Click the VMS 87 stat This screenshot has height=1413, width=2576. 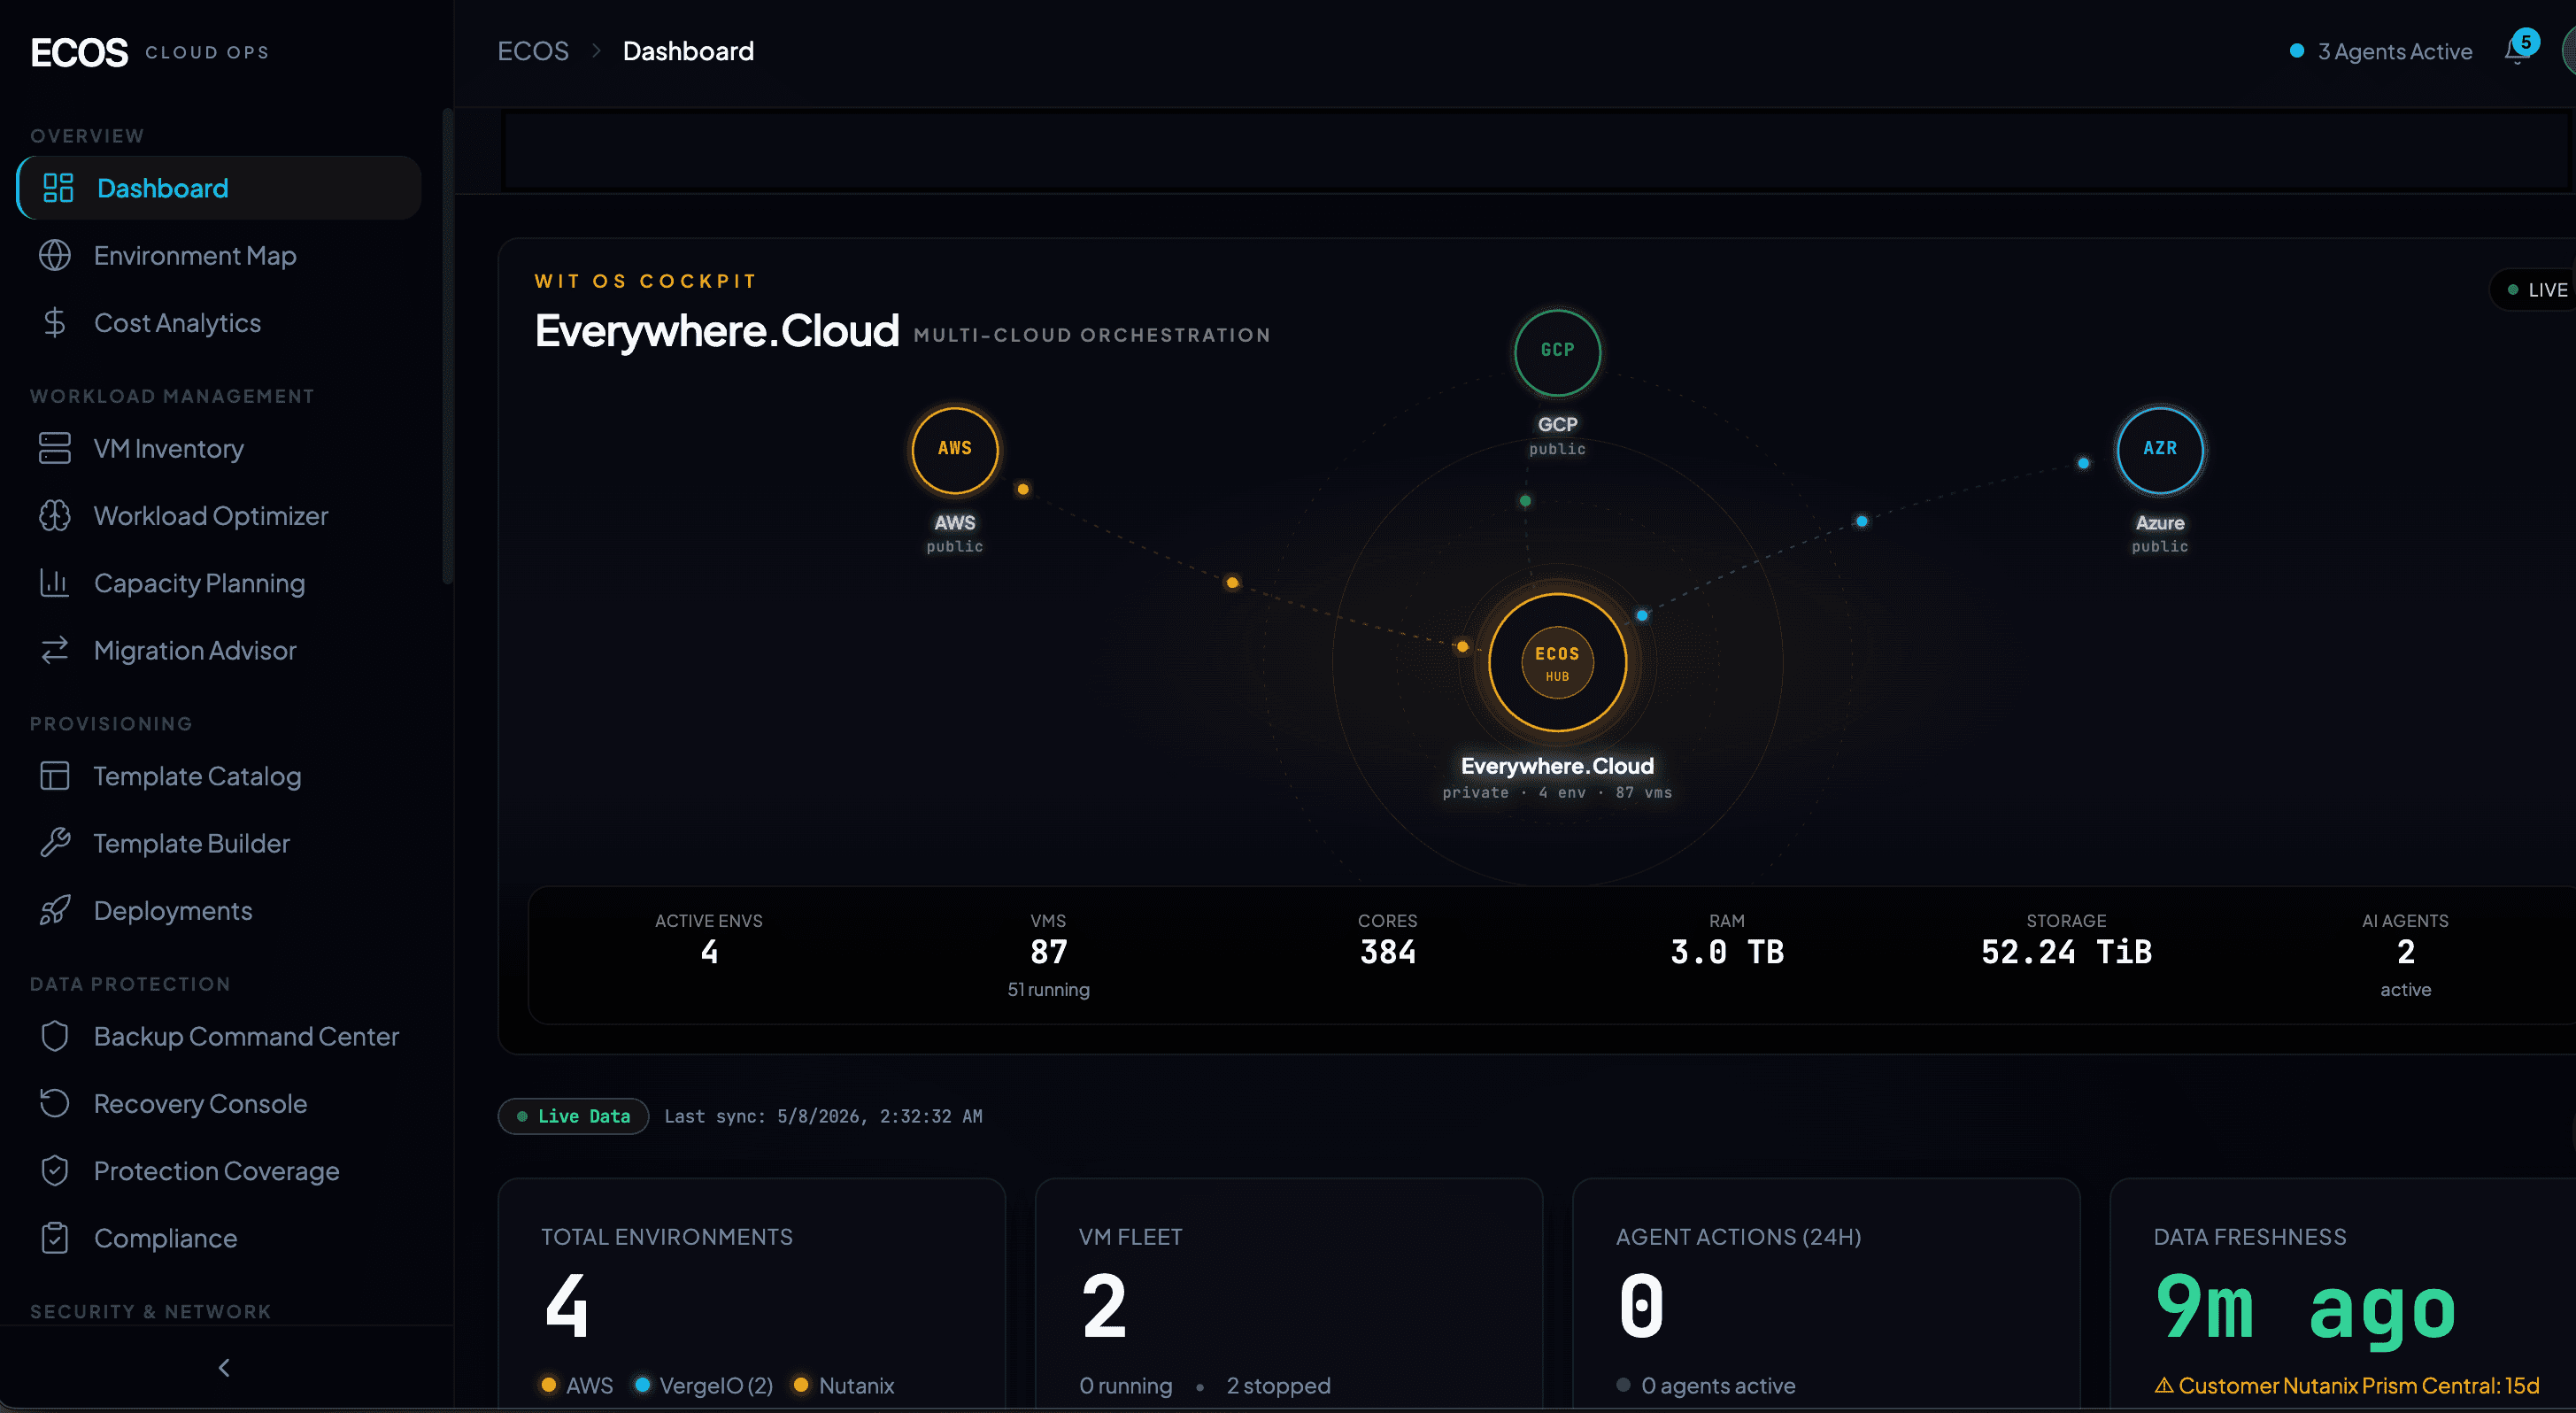coord(1048,954)
